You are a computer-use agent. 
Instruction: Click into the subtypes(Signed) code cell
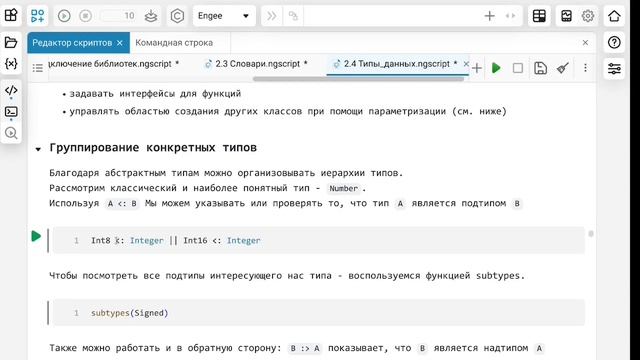tap(318, 313)
